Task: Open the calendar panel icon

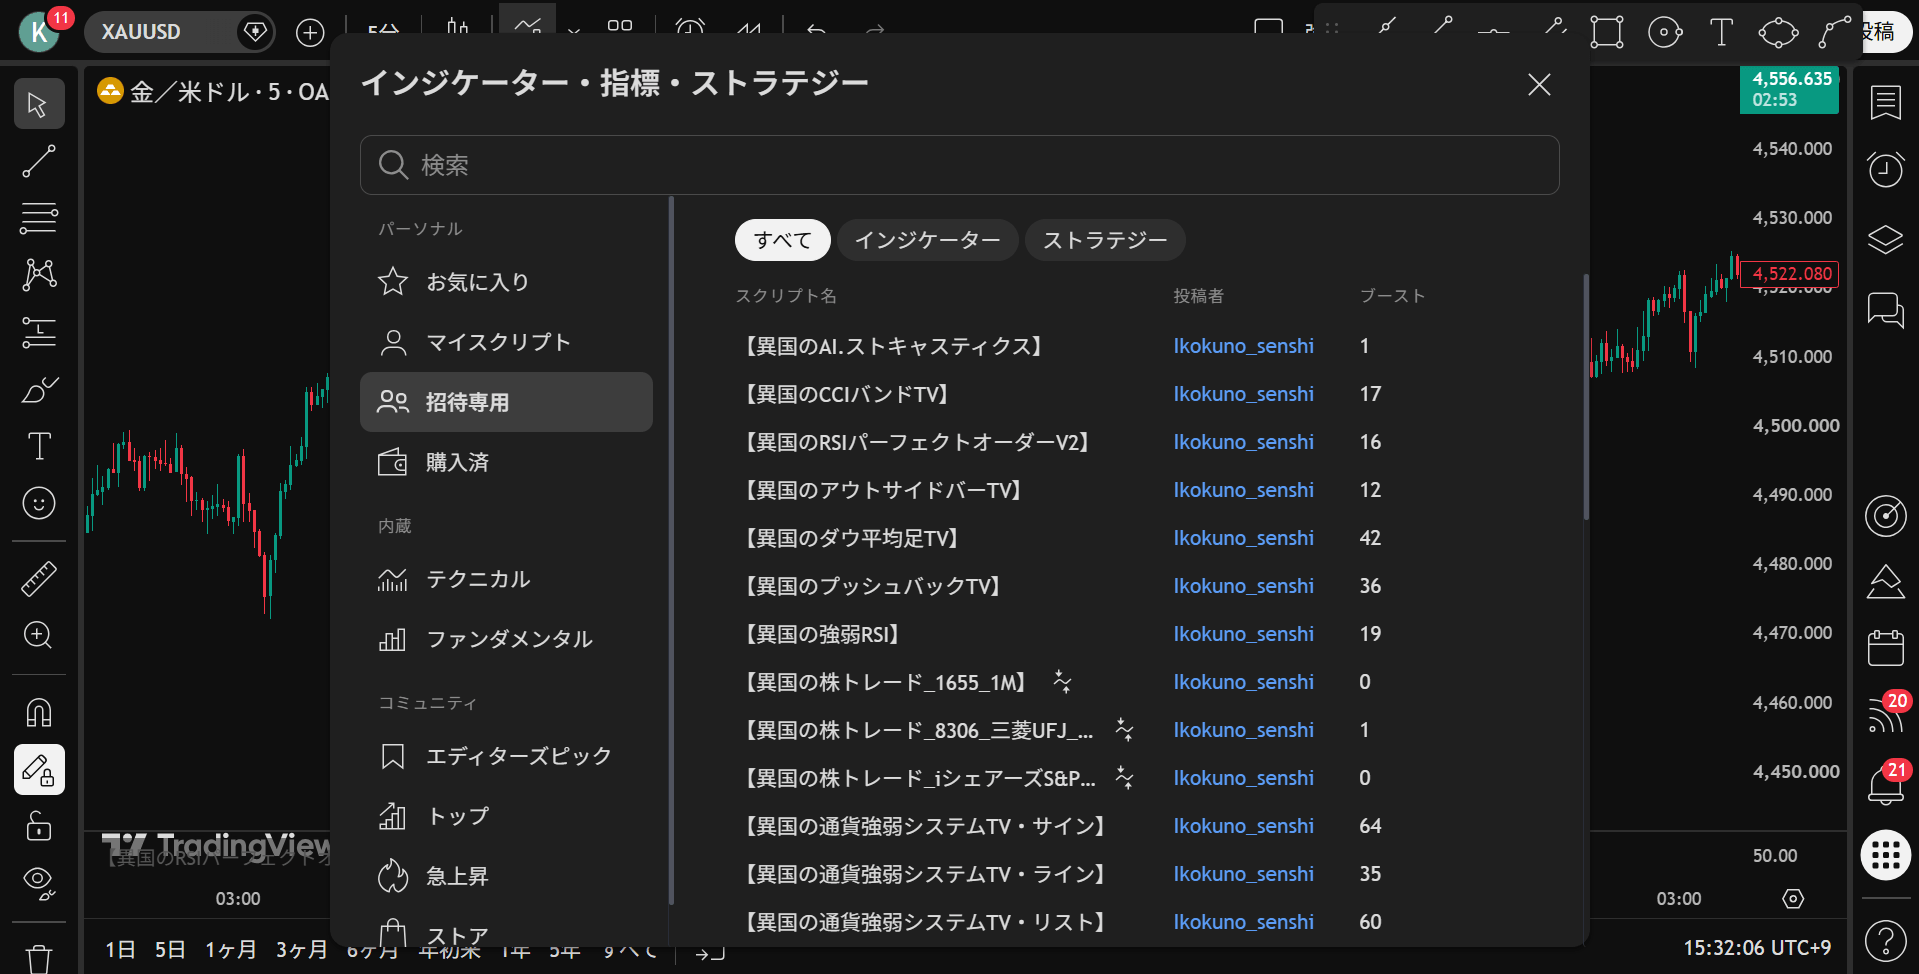Action: coord(1886,648)
